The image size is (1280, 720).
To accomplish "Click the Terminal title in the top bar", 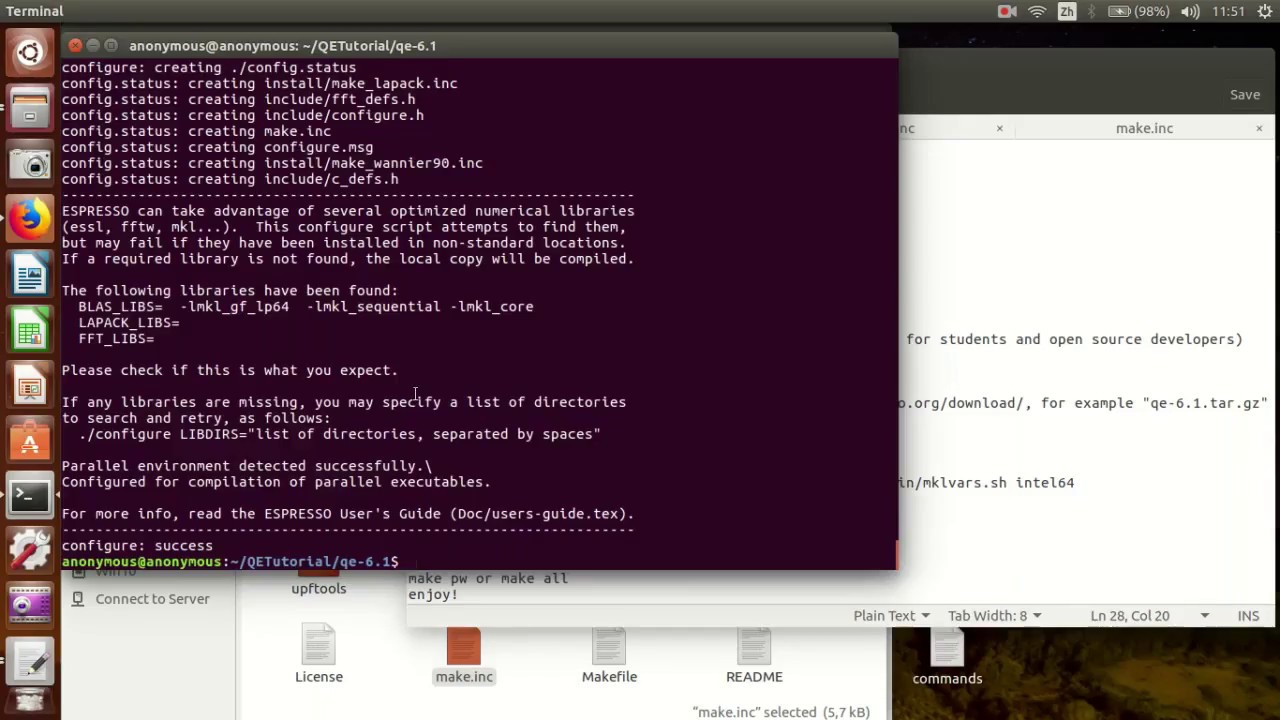I will pyautogui.click(x=34, y=11).
